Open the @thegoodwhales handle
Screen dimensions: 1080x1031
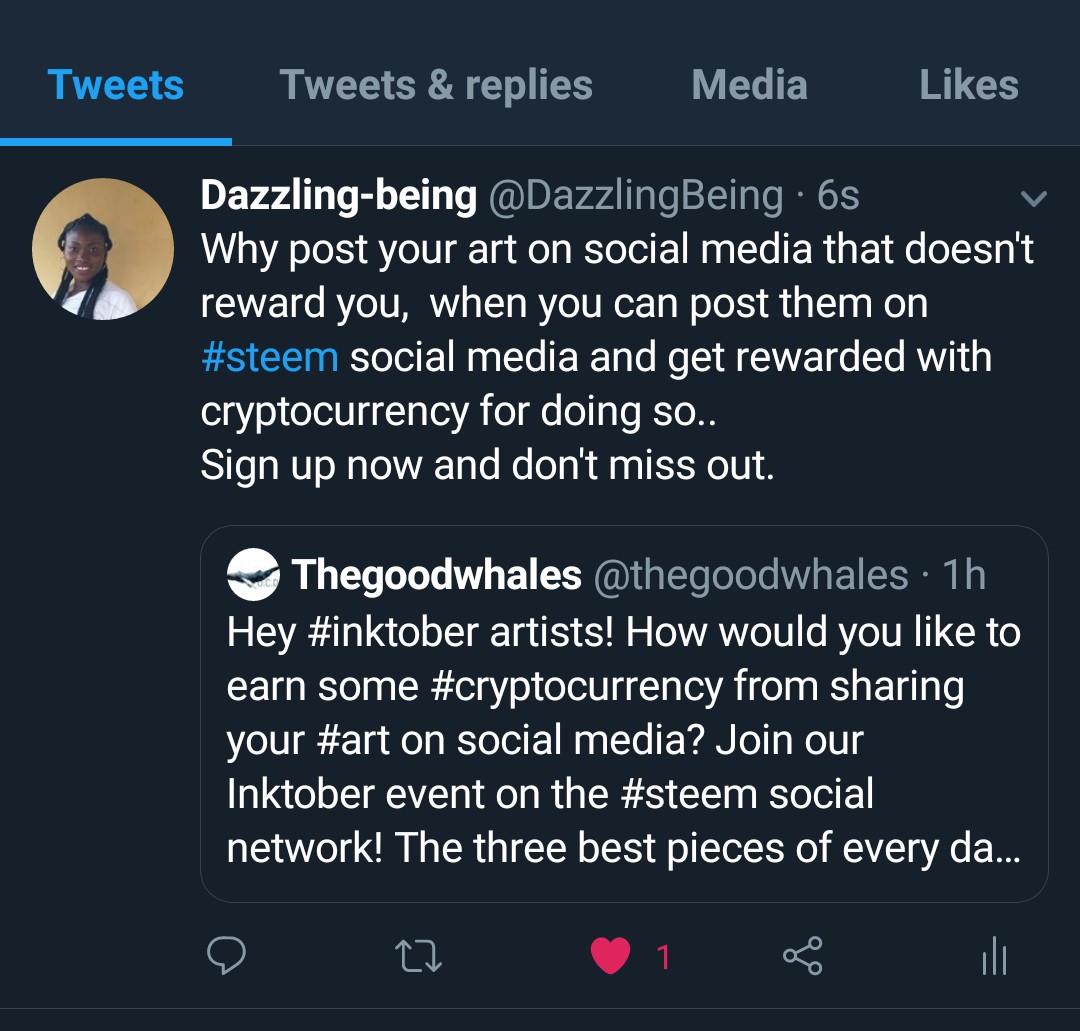[x=751, y=575]
